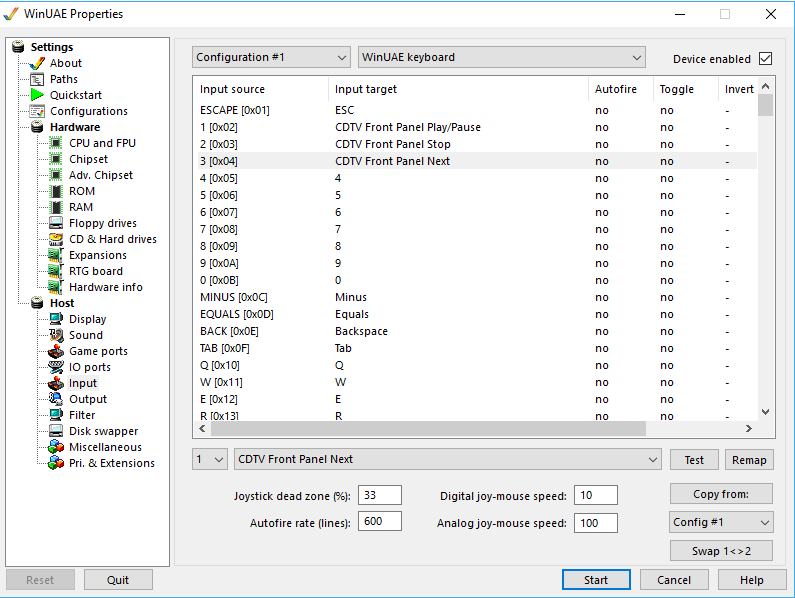Click the Paths icon in tree
The height and width of the screenshot is (598, 795).
(37, 80)
